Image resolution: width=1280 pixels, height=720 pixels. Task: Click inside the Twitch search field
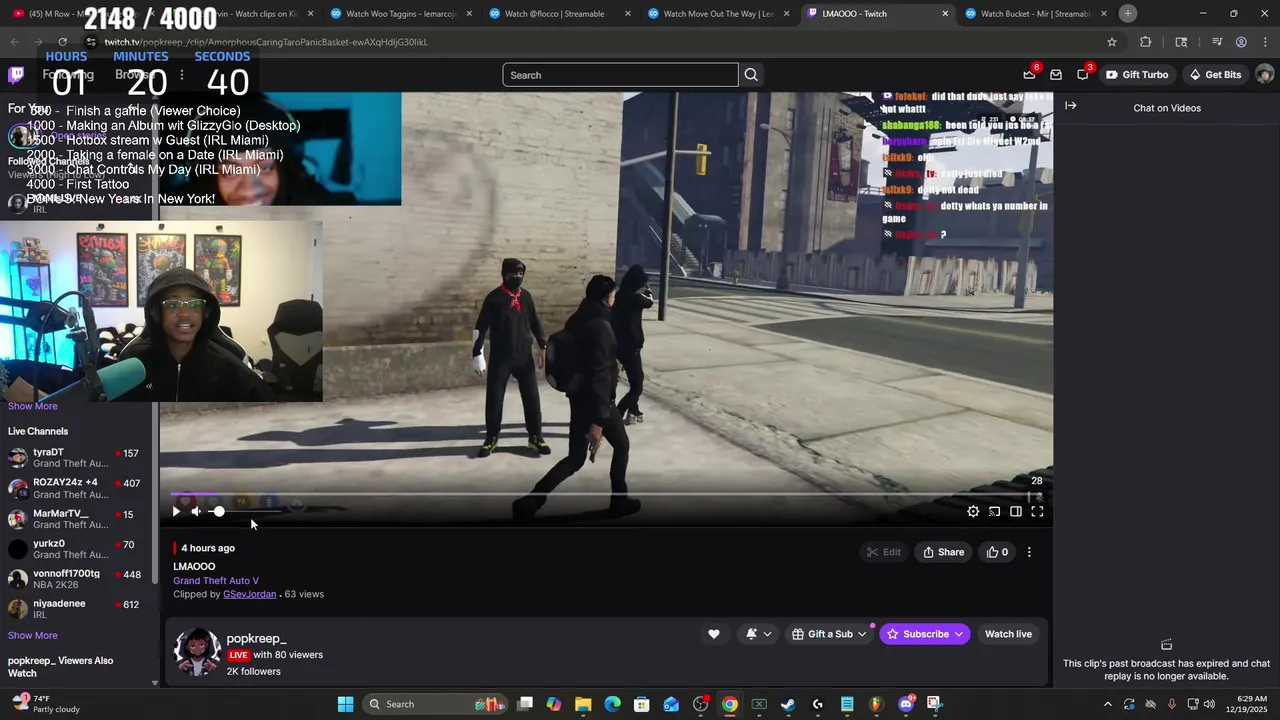620,75
